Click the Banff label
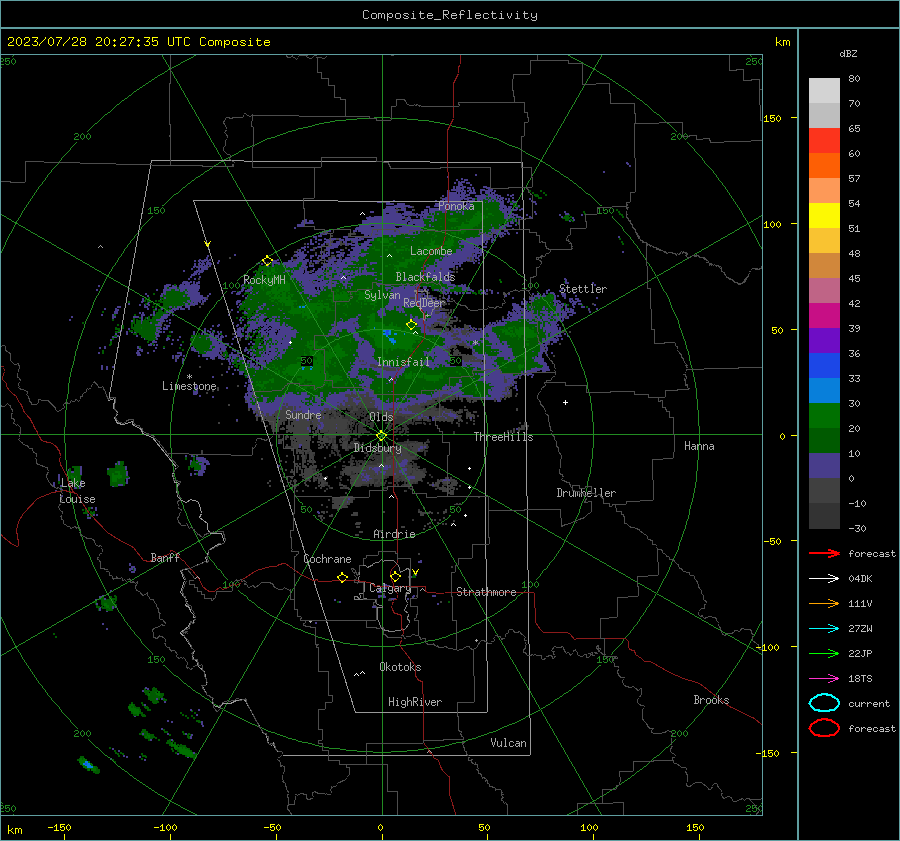Screen dimensions: 900x841 pos(165,557)
